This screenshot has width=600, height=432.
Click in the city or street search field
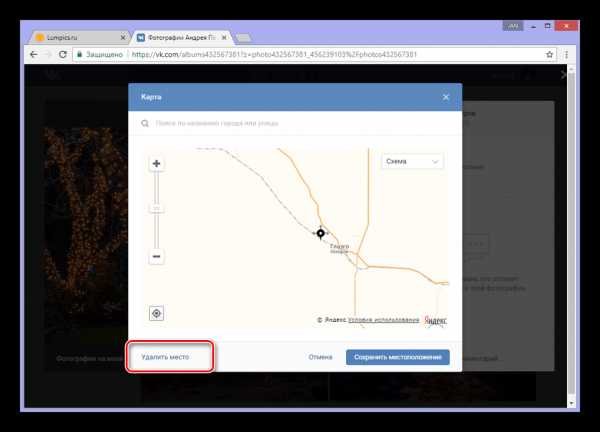click(295, 123)
